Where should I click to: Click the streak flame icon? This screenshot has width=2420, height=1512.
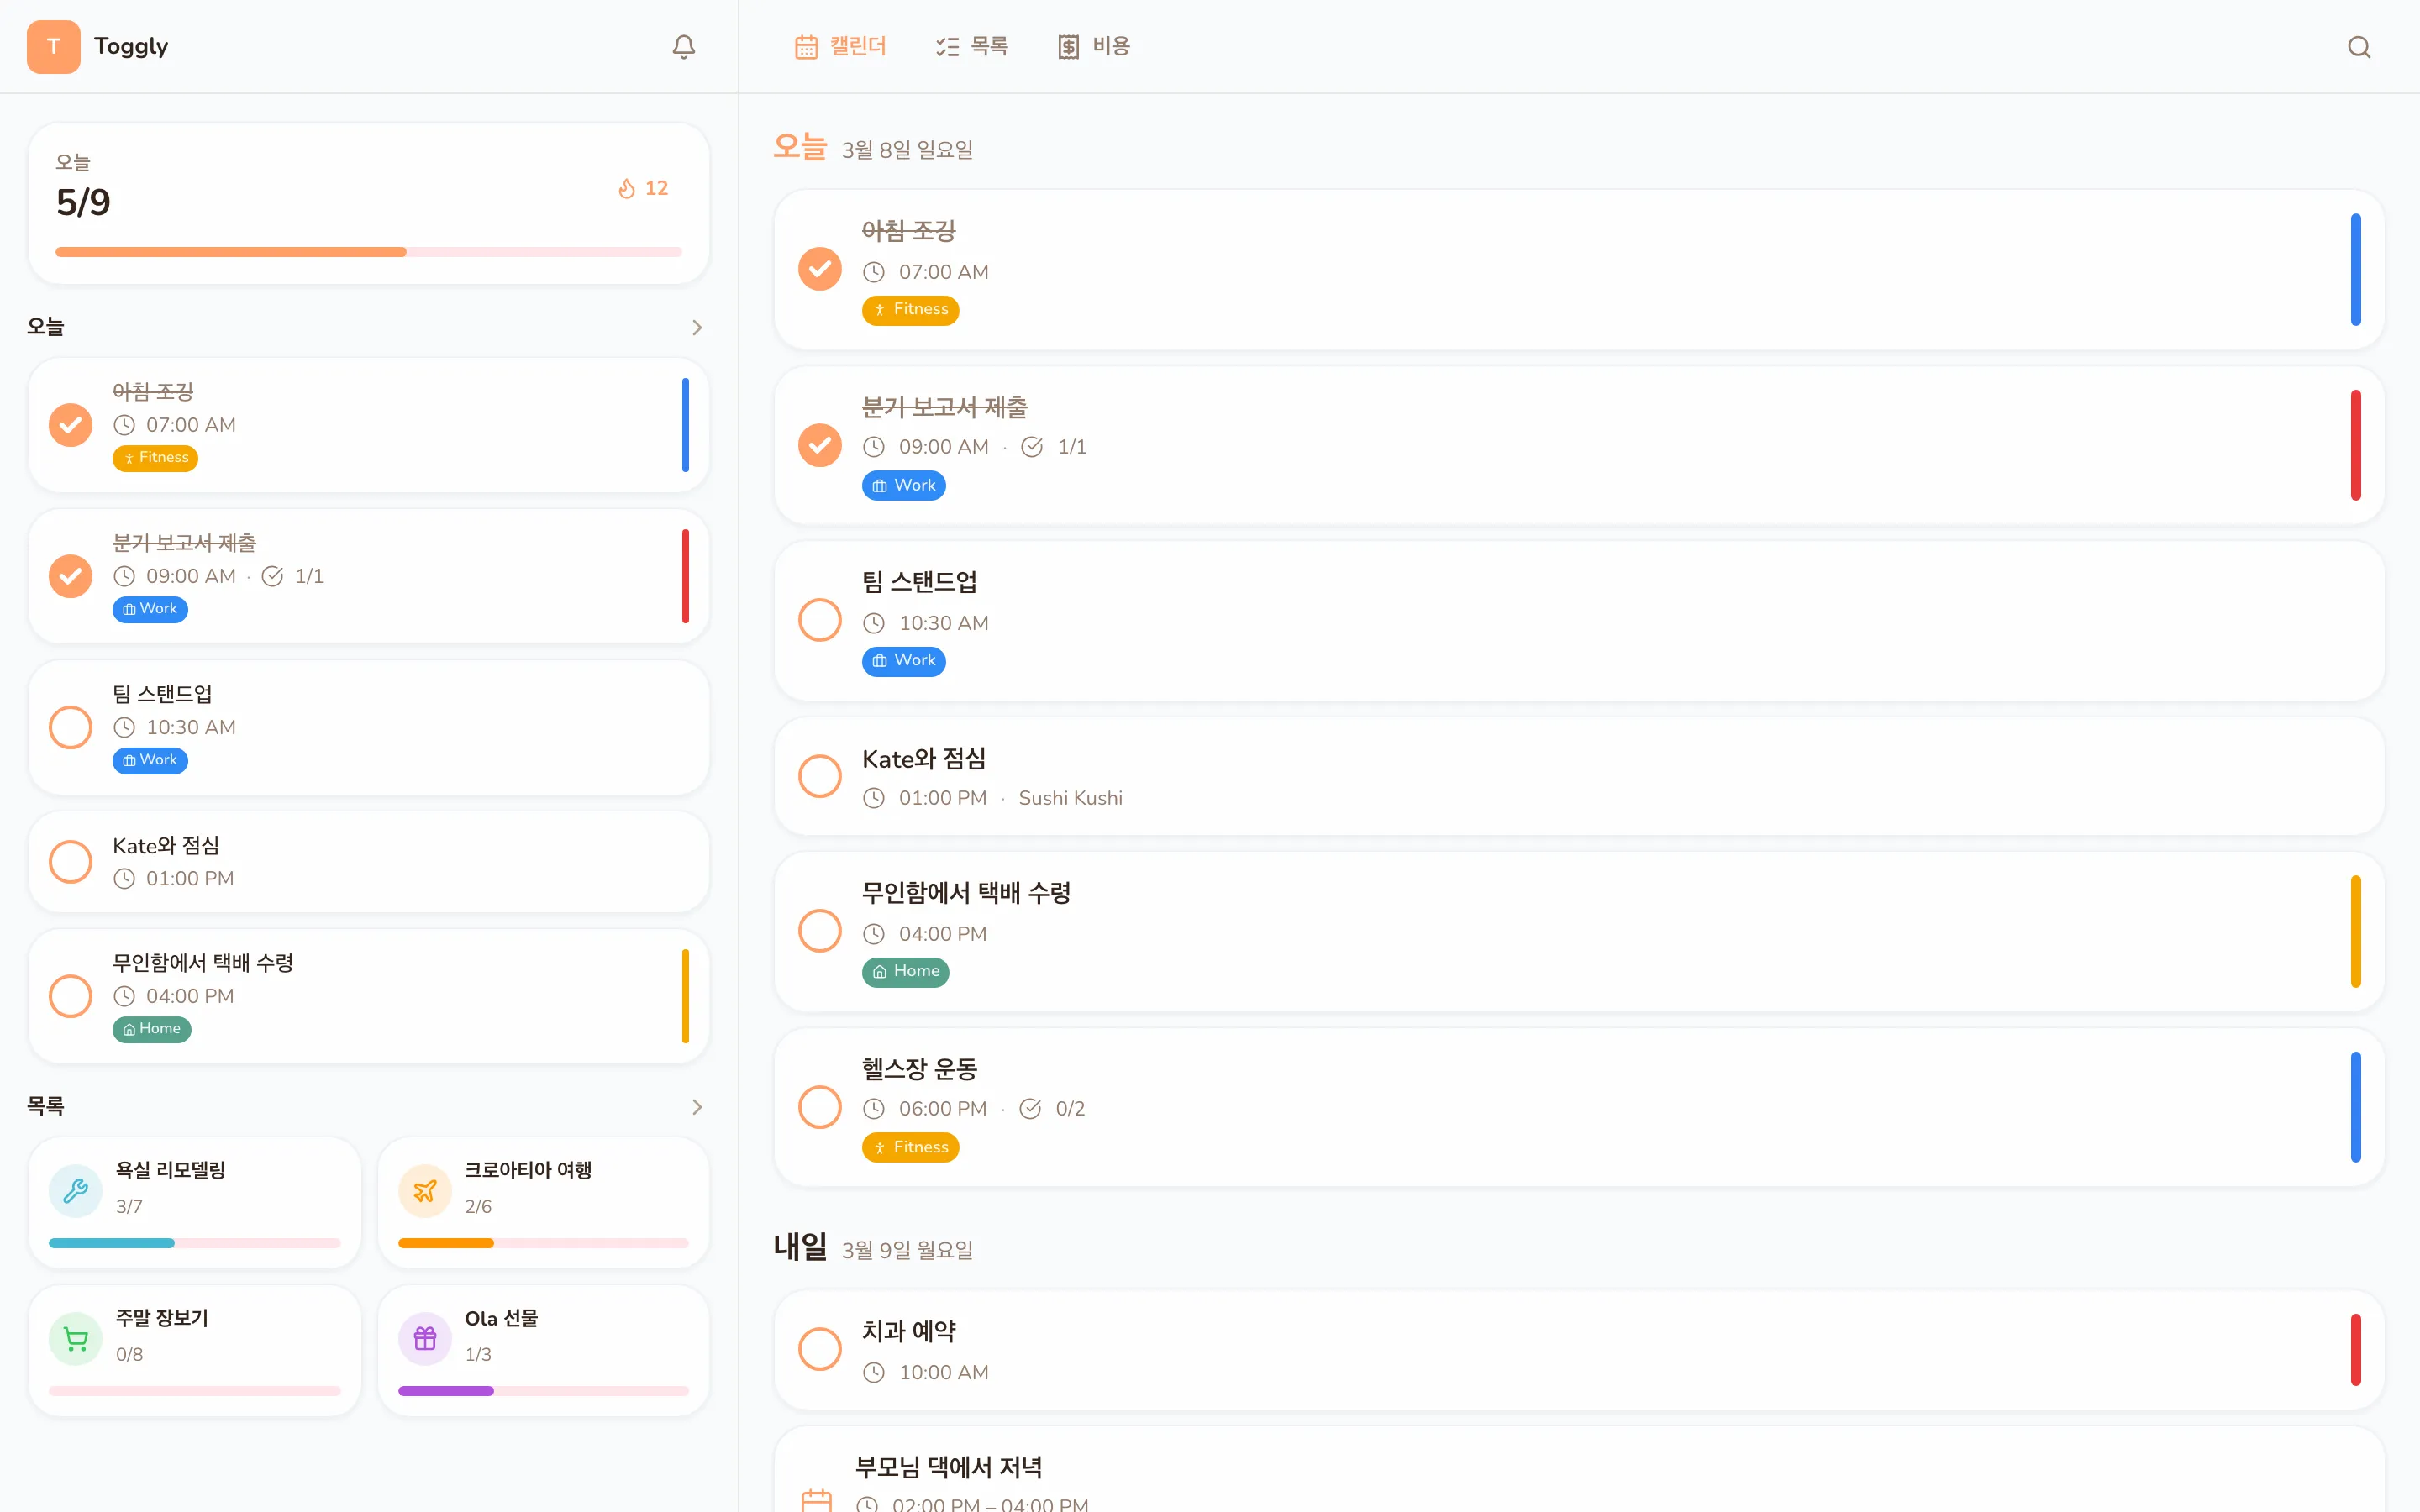(627, 189)
